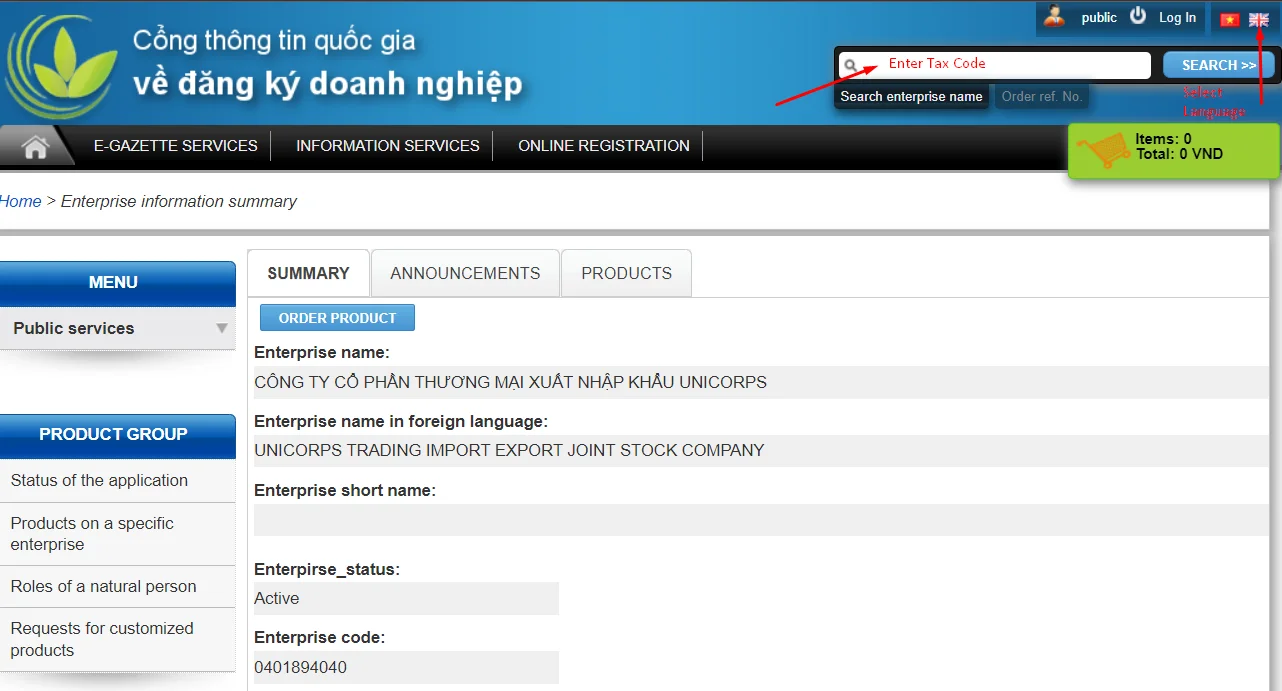The width and height of the screenshot is (1282, 691).
Task: Open the shopping cart icon
Action: coord(1104,151)
